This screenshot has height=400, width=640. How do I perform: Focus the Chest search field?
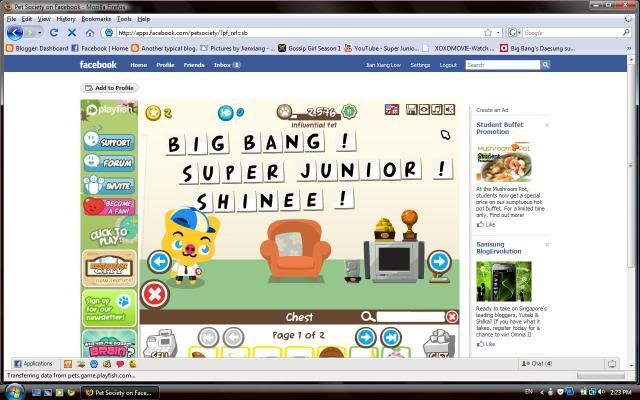pos(411,317)
